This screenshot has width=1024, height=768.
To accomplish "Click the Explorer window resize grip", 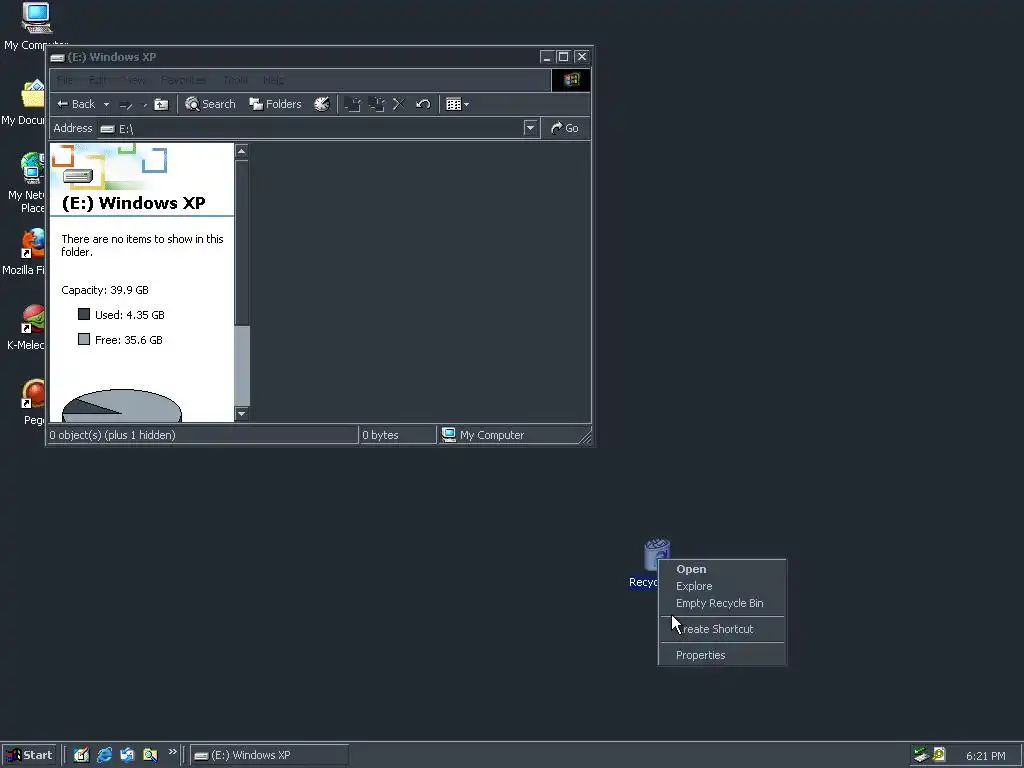I will pyautogui.click(x=586, y=437).
